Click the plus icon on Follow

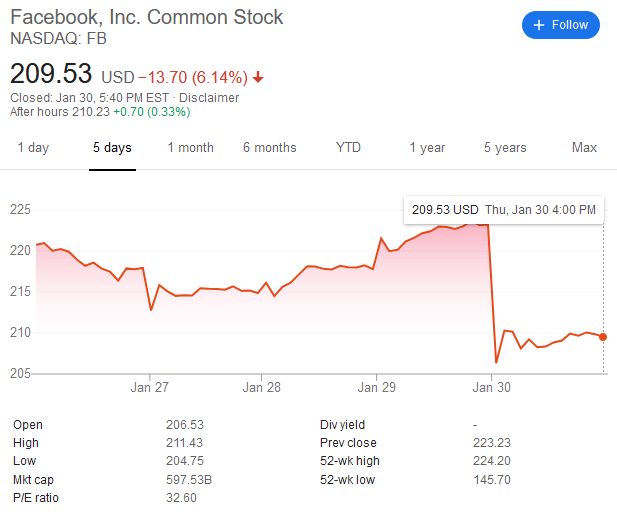pyautogui.click(x=539, y=25)
